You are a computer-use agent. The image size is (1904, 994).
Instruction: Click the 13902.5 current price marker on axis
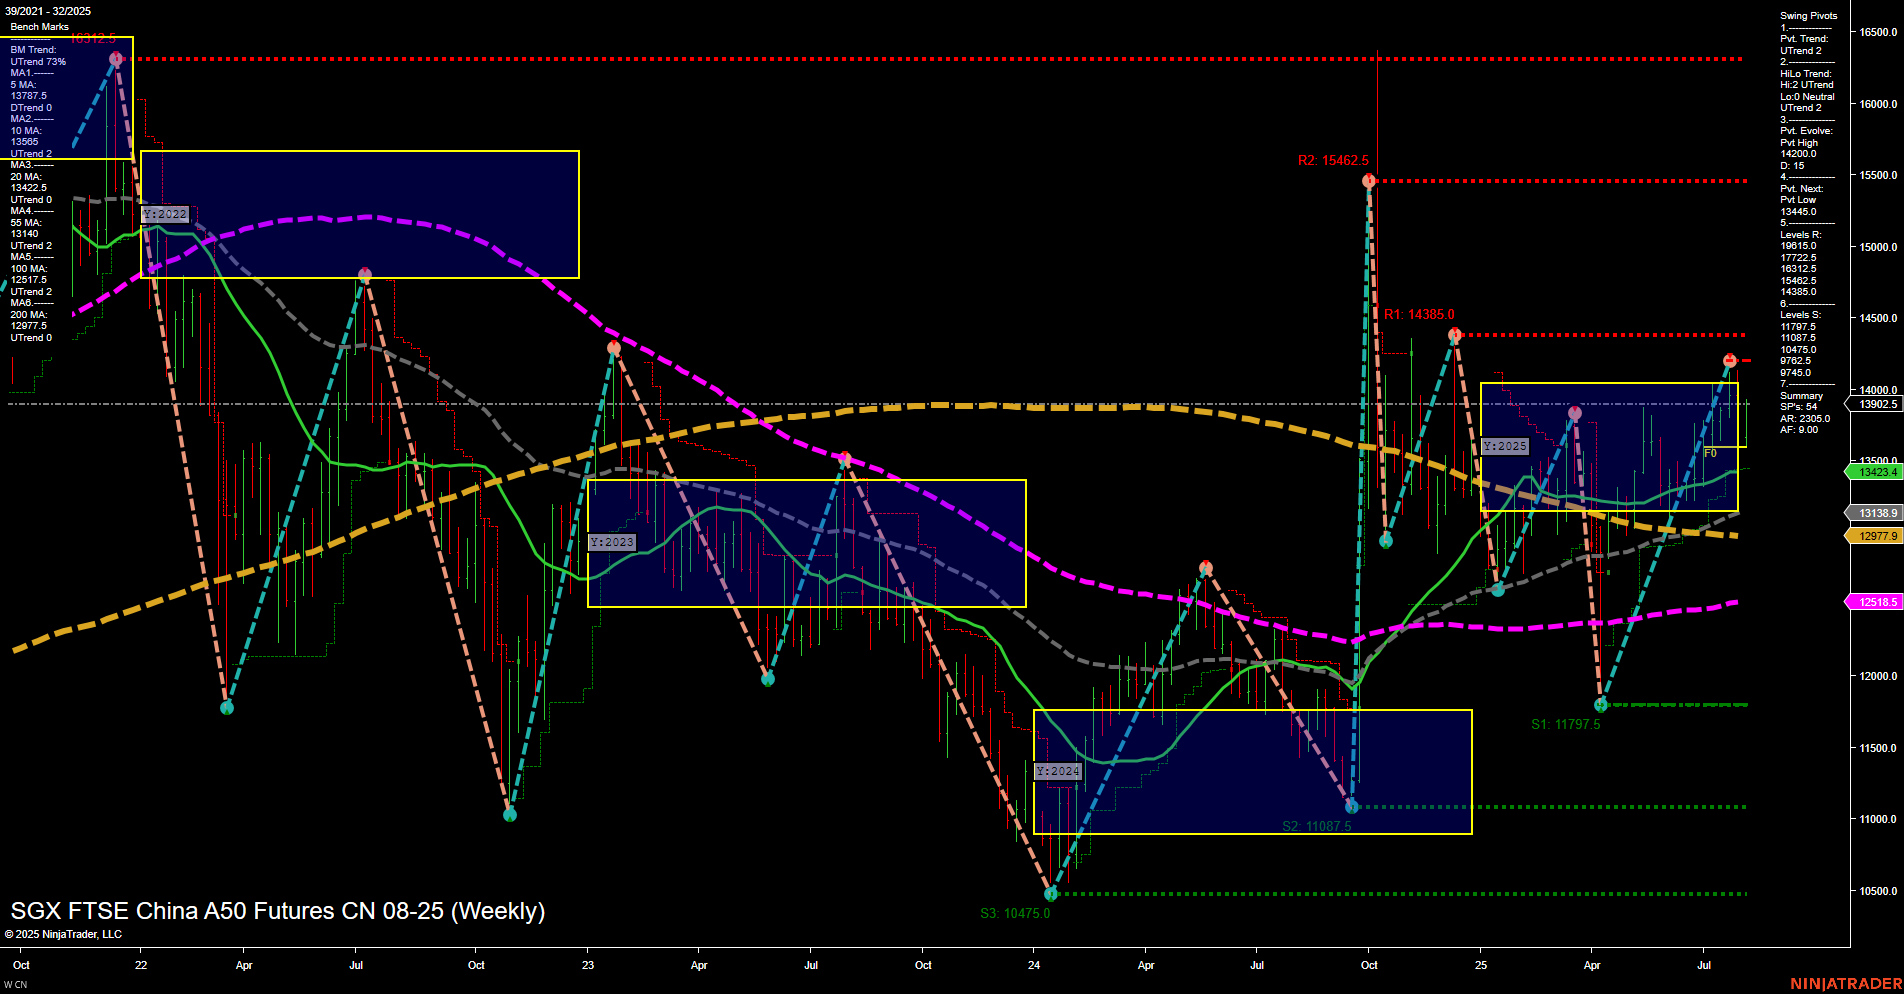pos(1874,404)
